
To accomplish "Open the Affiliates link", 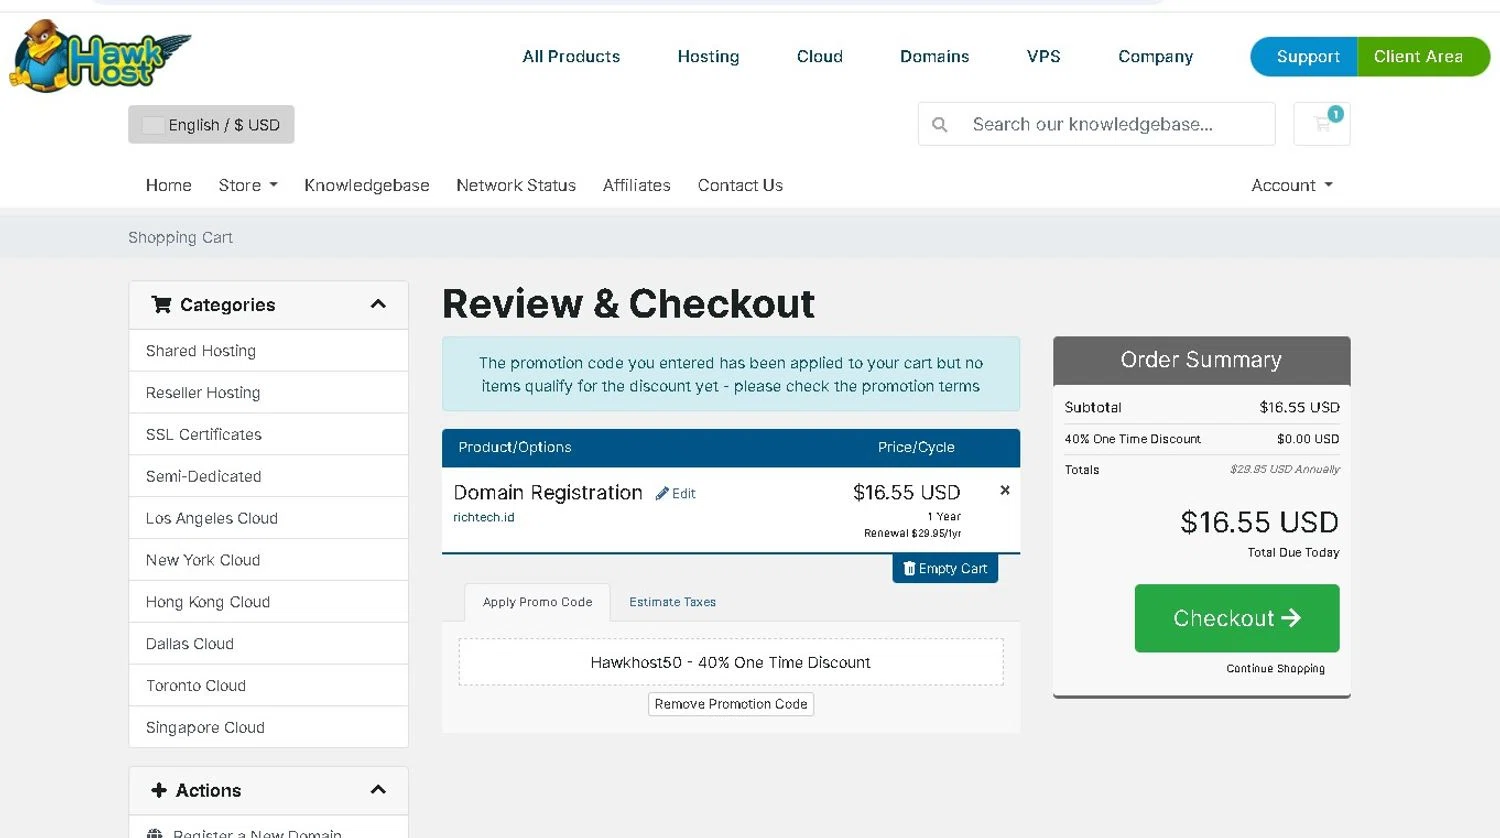I will point(637,185).
